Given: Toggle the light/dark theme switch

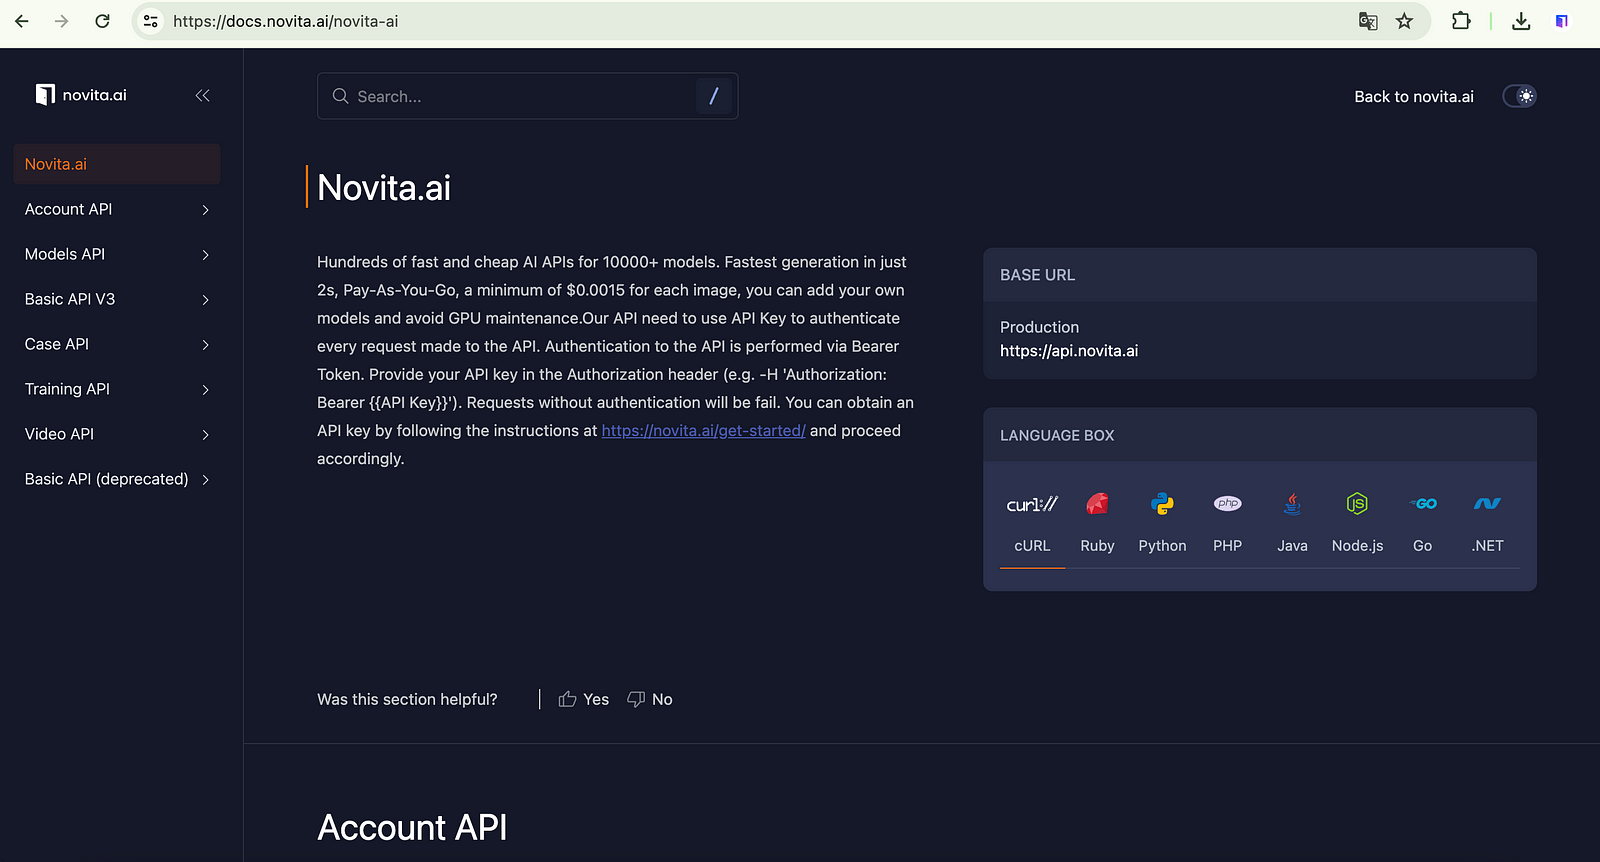Looking at the screenshot, I should tap(1519, 96).
